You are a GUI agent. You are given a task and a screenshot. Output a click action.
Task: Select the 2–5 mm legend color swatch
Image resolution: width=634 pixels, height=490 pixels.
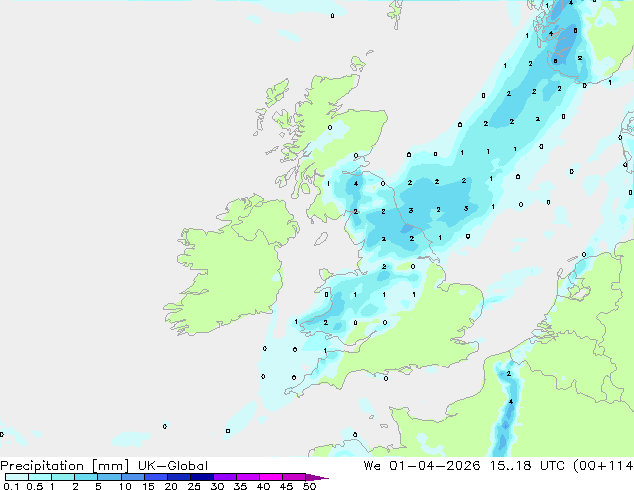86,477
